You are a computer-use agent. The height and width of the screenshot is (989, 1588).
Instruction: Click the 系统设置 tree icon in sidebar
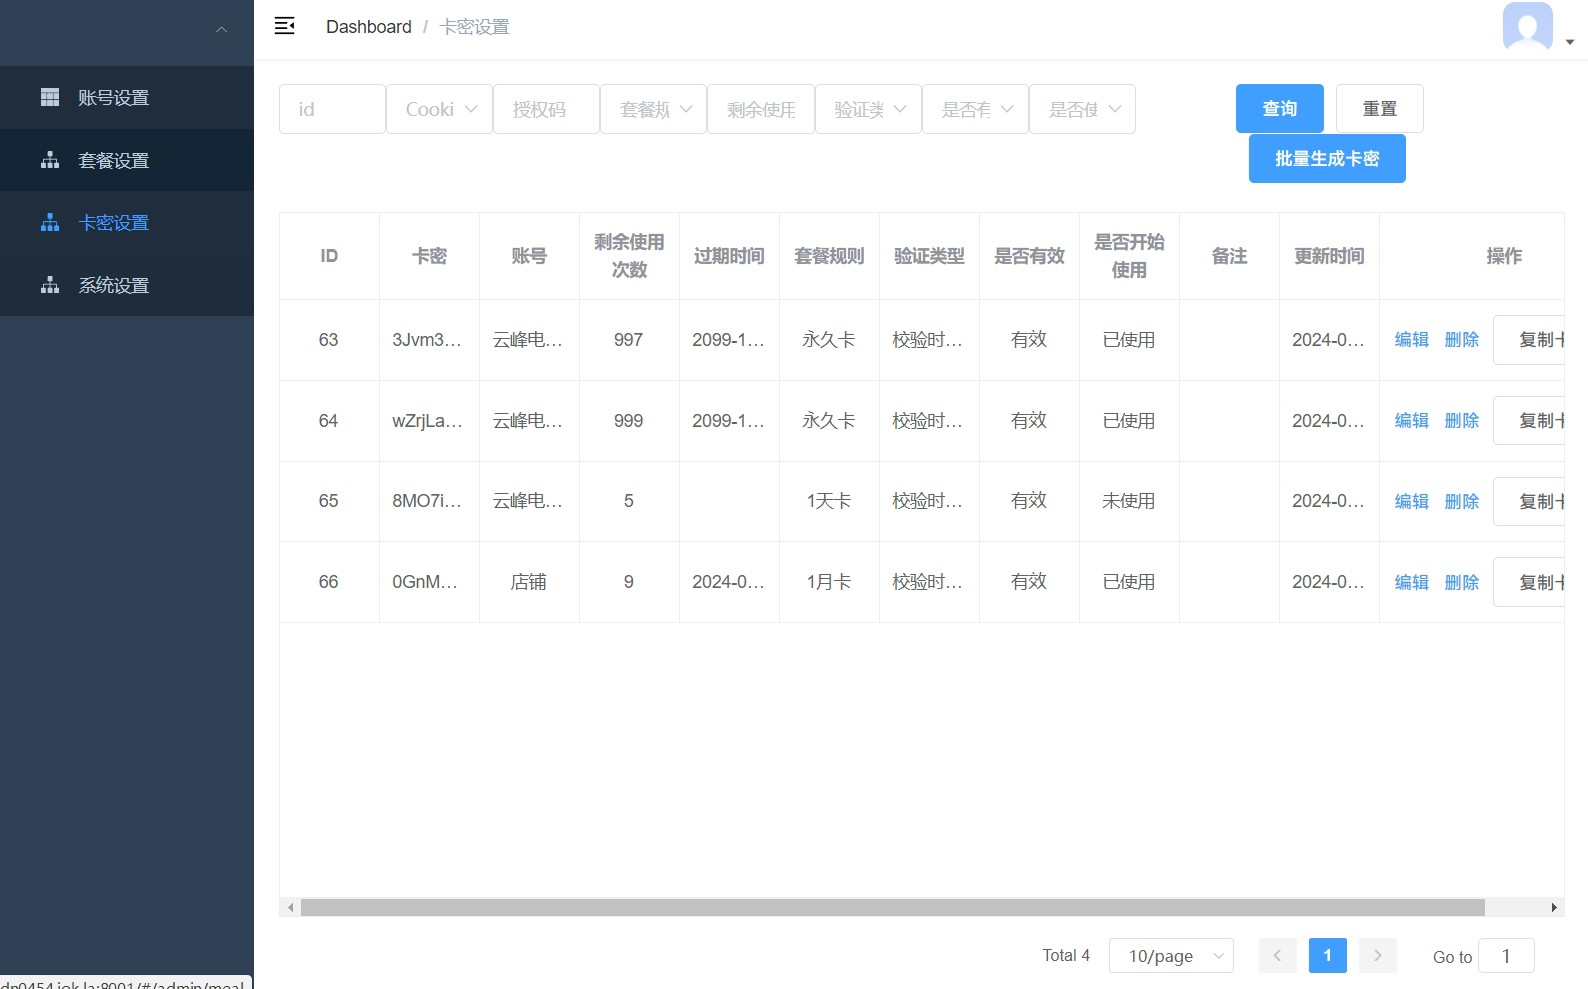(50, 285)
